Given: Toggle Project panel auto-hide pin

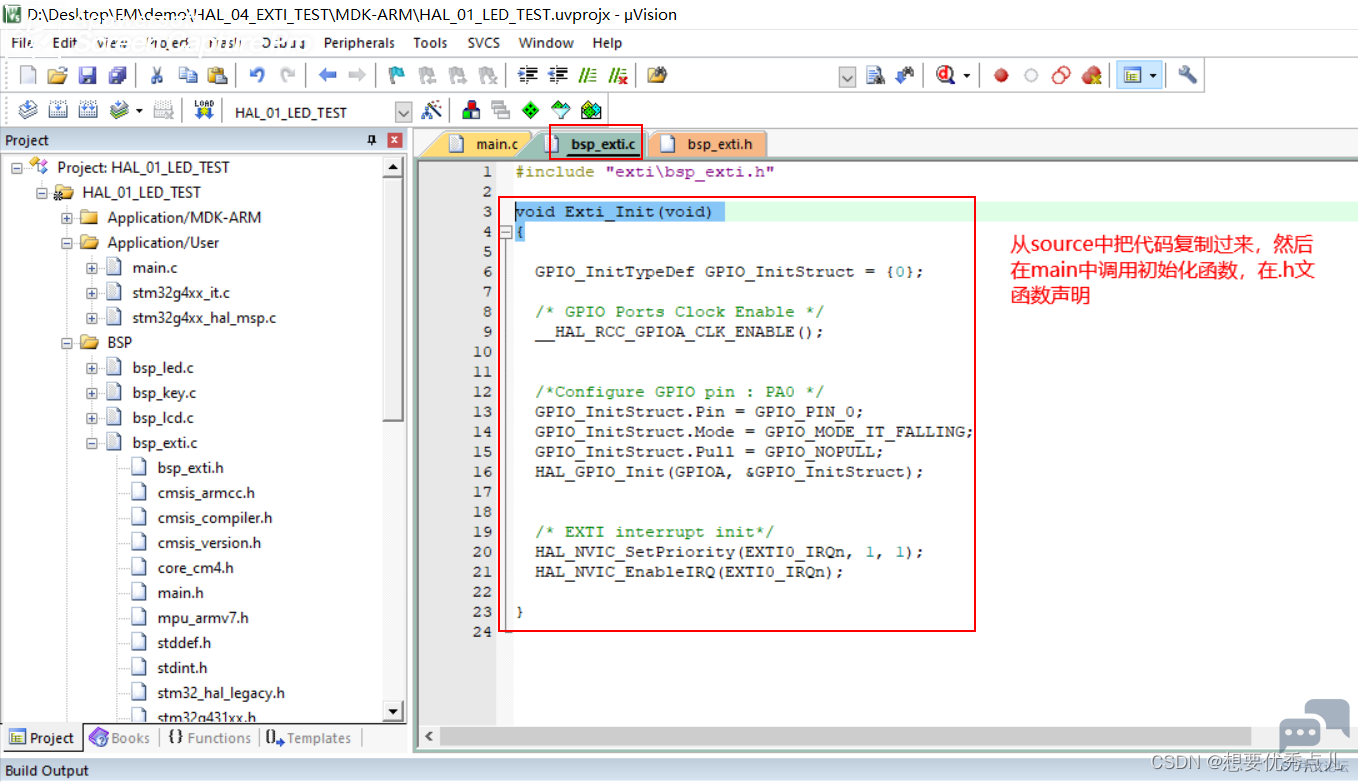Looking at the screenshot, I should pos(373,140).
